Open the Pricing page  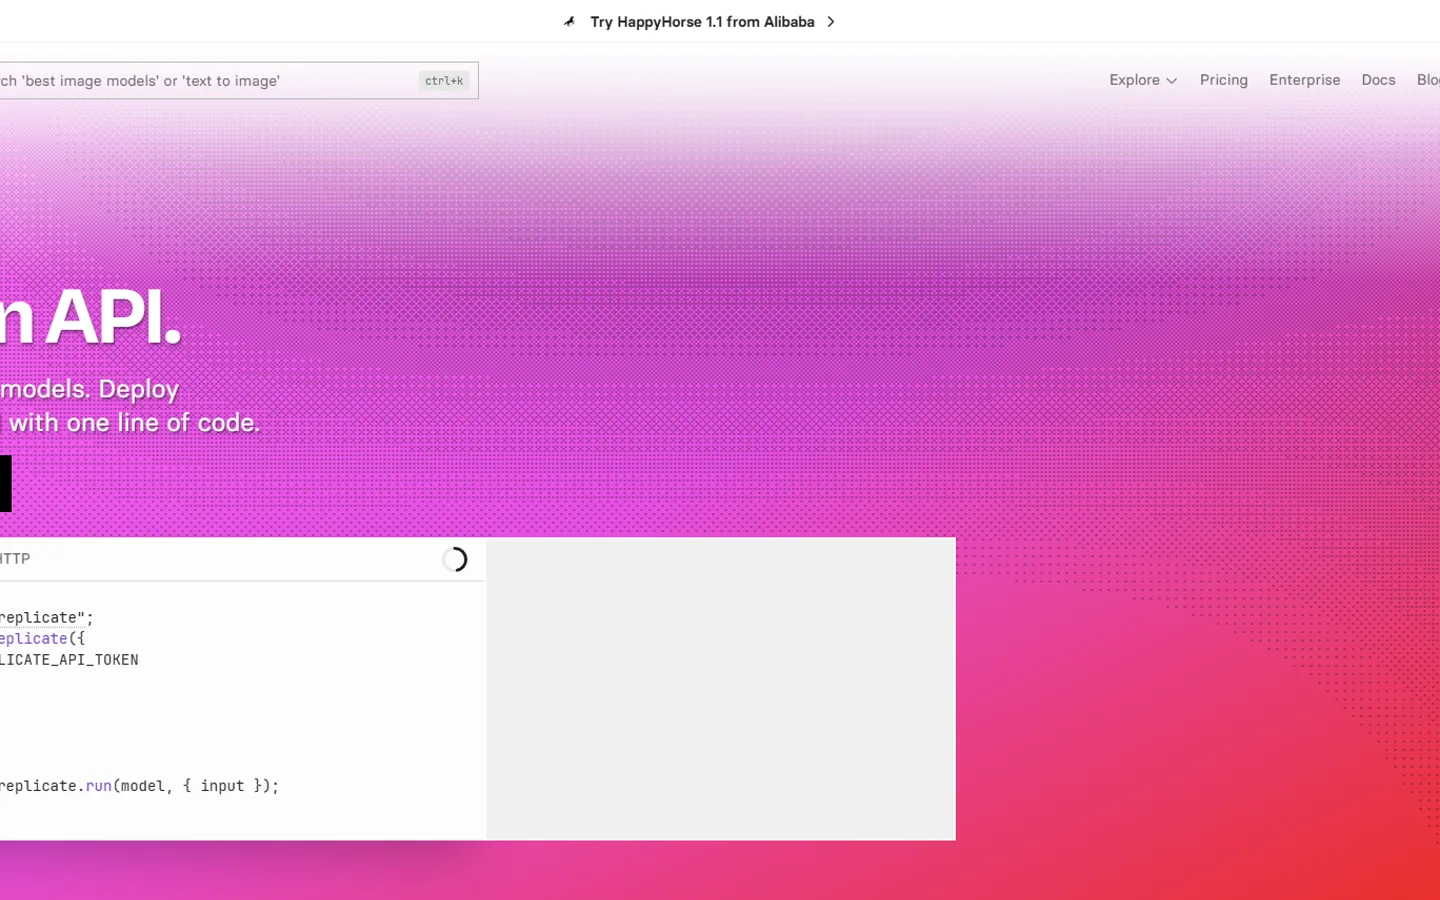[x=1224, y=80]
